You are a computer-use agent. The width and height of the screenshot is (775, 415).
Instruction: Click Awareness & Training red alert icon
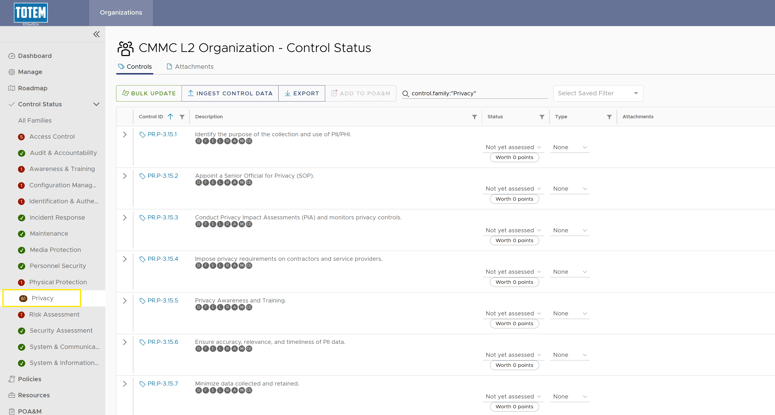(x=21, y=169)
